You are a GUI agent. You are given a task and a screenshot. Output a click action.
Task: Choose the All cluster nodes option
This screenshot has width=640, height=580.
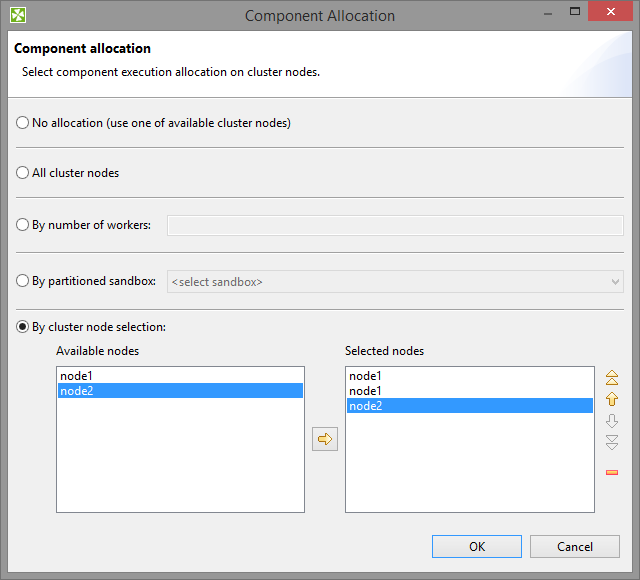click(x=23, y=173)
